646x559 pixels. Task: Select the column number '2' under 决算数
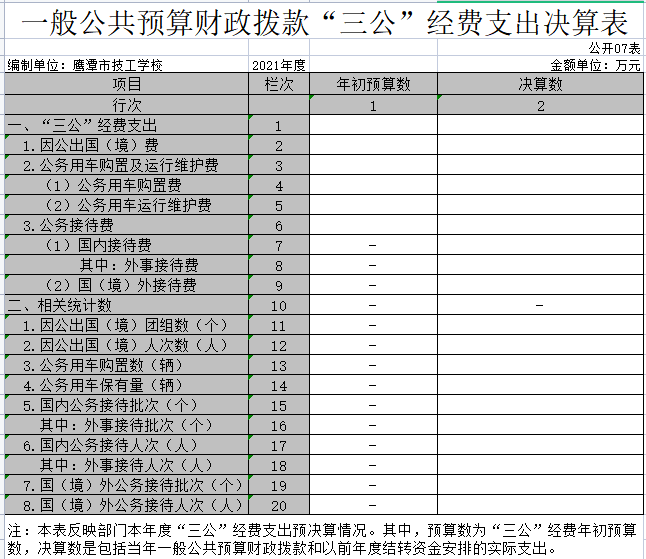click(540, 105)
